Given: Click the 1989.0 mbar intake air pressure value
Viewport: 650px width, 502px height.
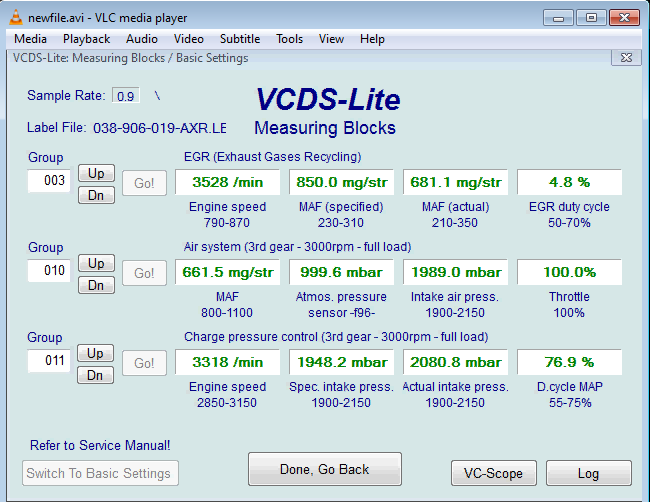Looking at the screenshot, I should coord(455,272).
